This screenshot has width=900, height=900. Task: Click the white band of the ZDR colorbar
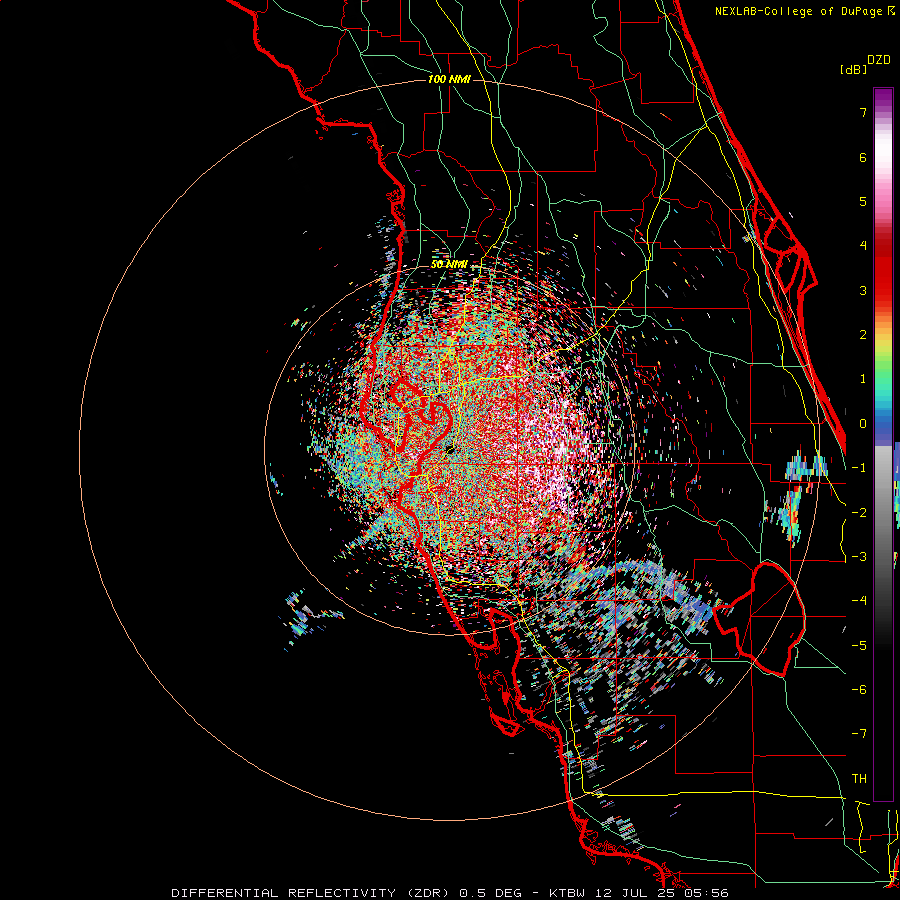pyautogui.click(x=883, y=152)
